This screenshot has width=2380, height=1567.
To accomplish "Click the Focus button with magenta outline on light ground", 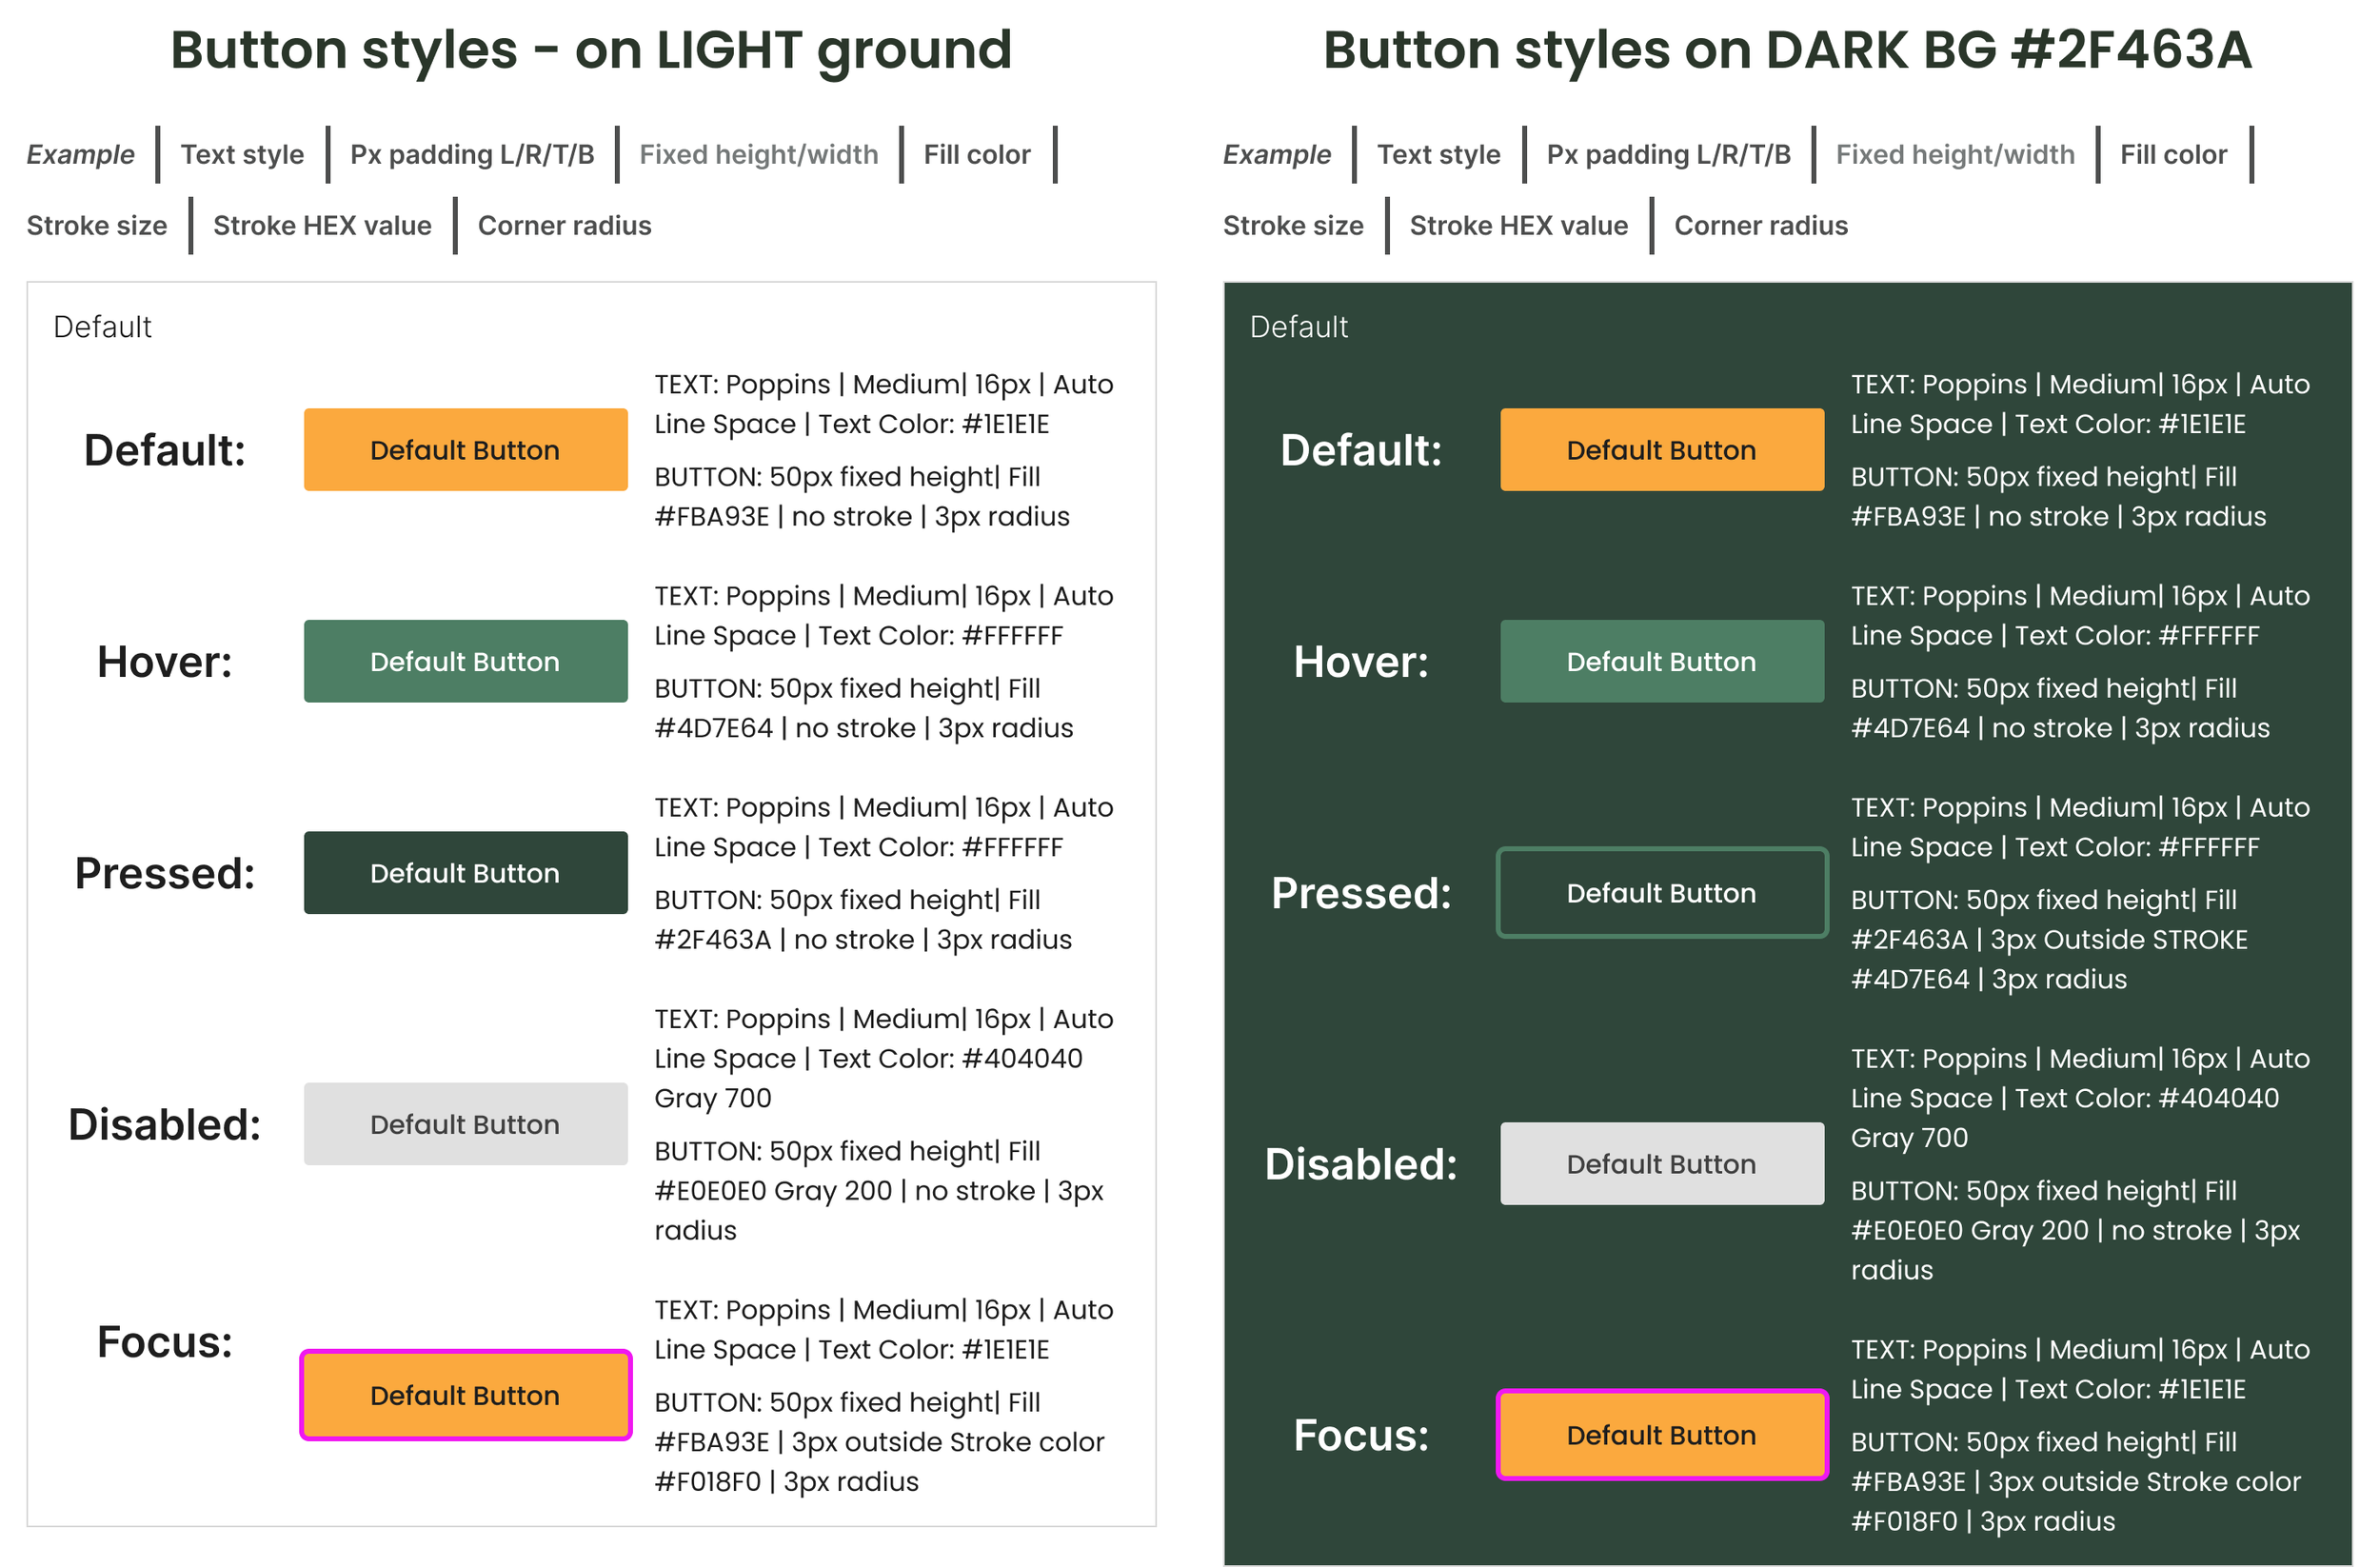I will [465, 1395].
